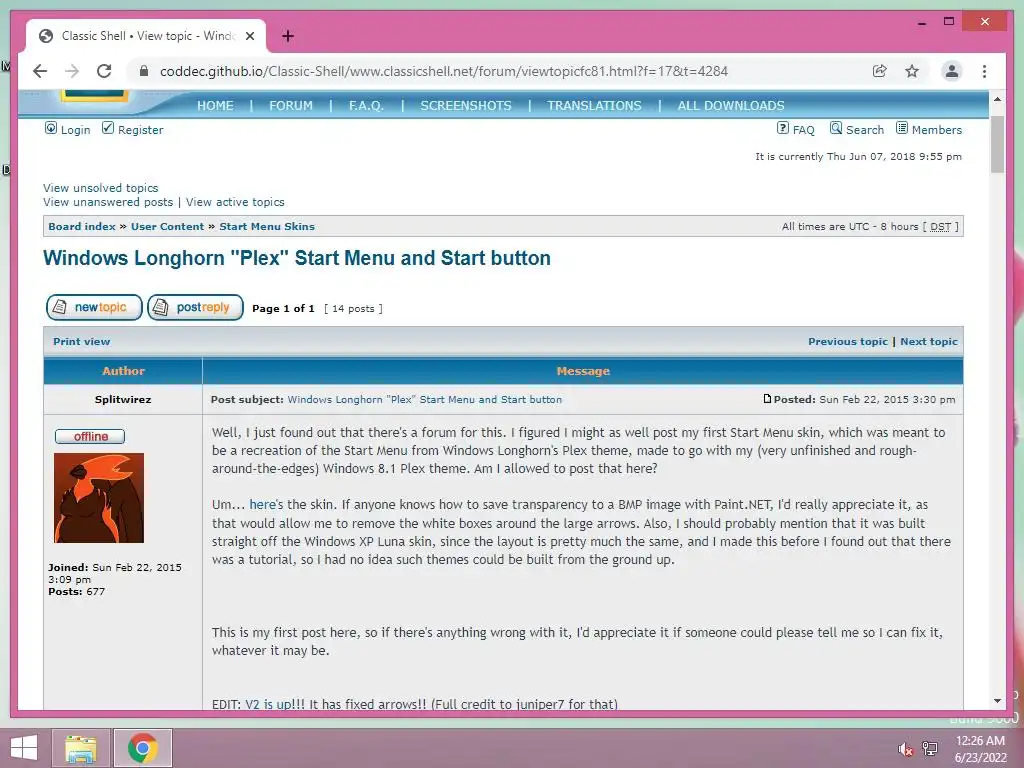Open the ALL DOWNLOADS navigation item
The height and width of the screenshot is (768, 1024).
731,106
